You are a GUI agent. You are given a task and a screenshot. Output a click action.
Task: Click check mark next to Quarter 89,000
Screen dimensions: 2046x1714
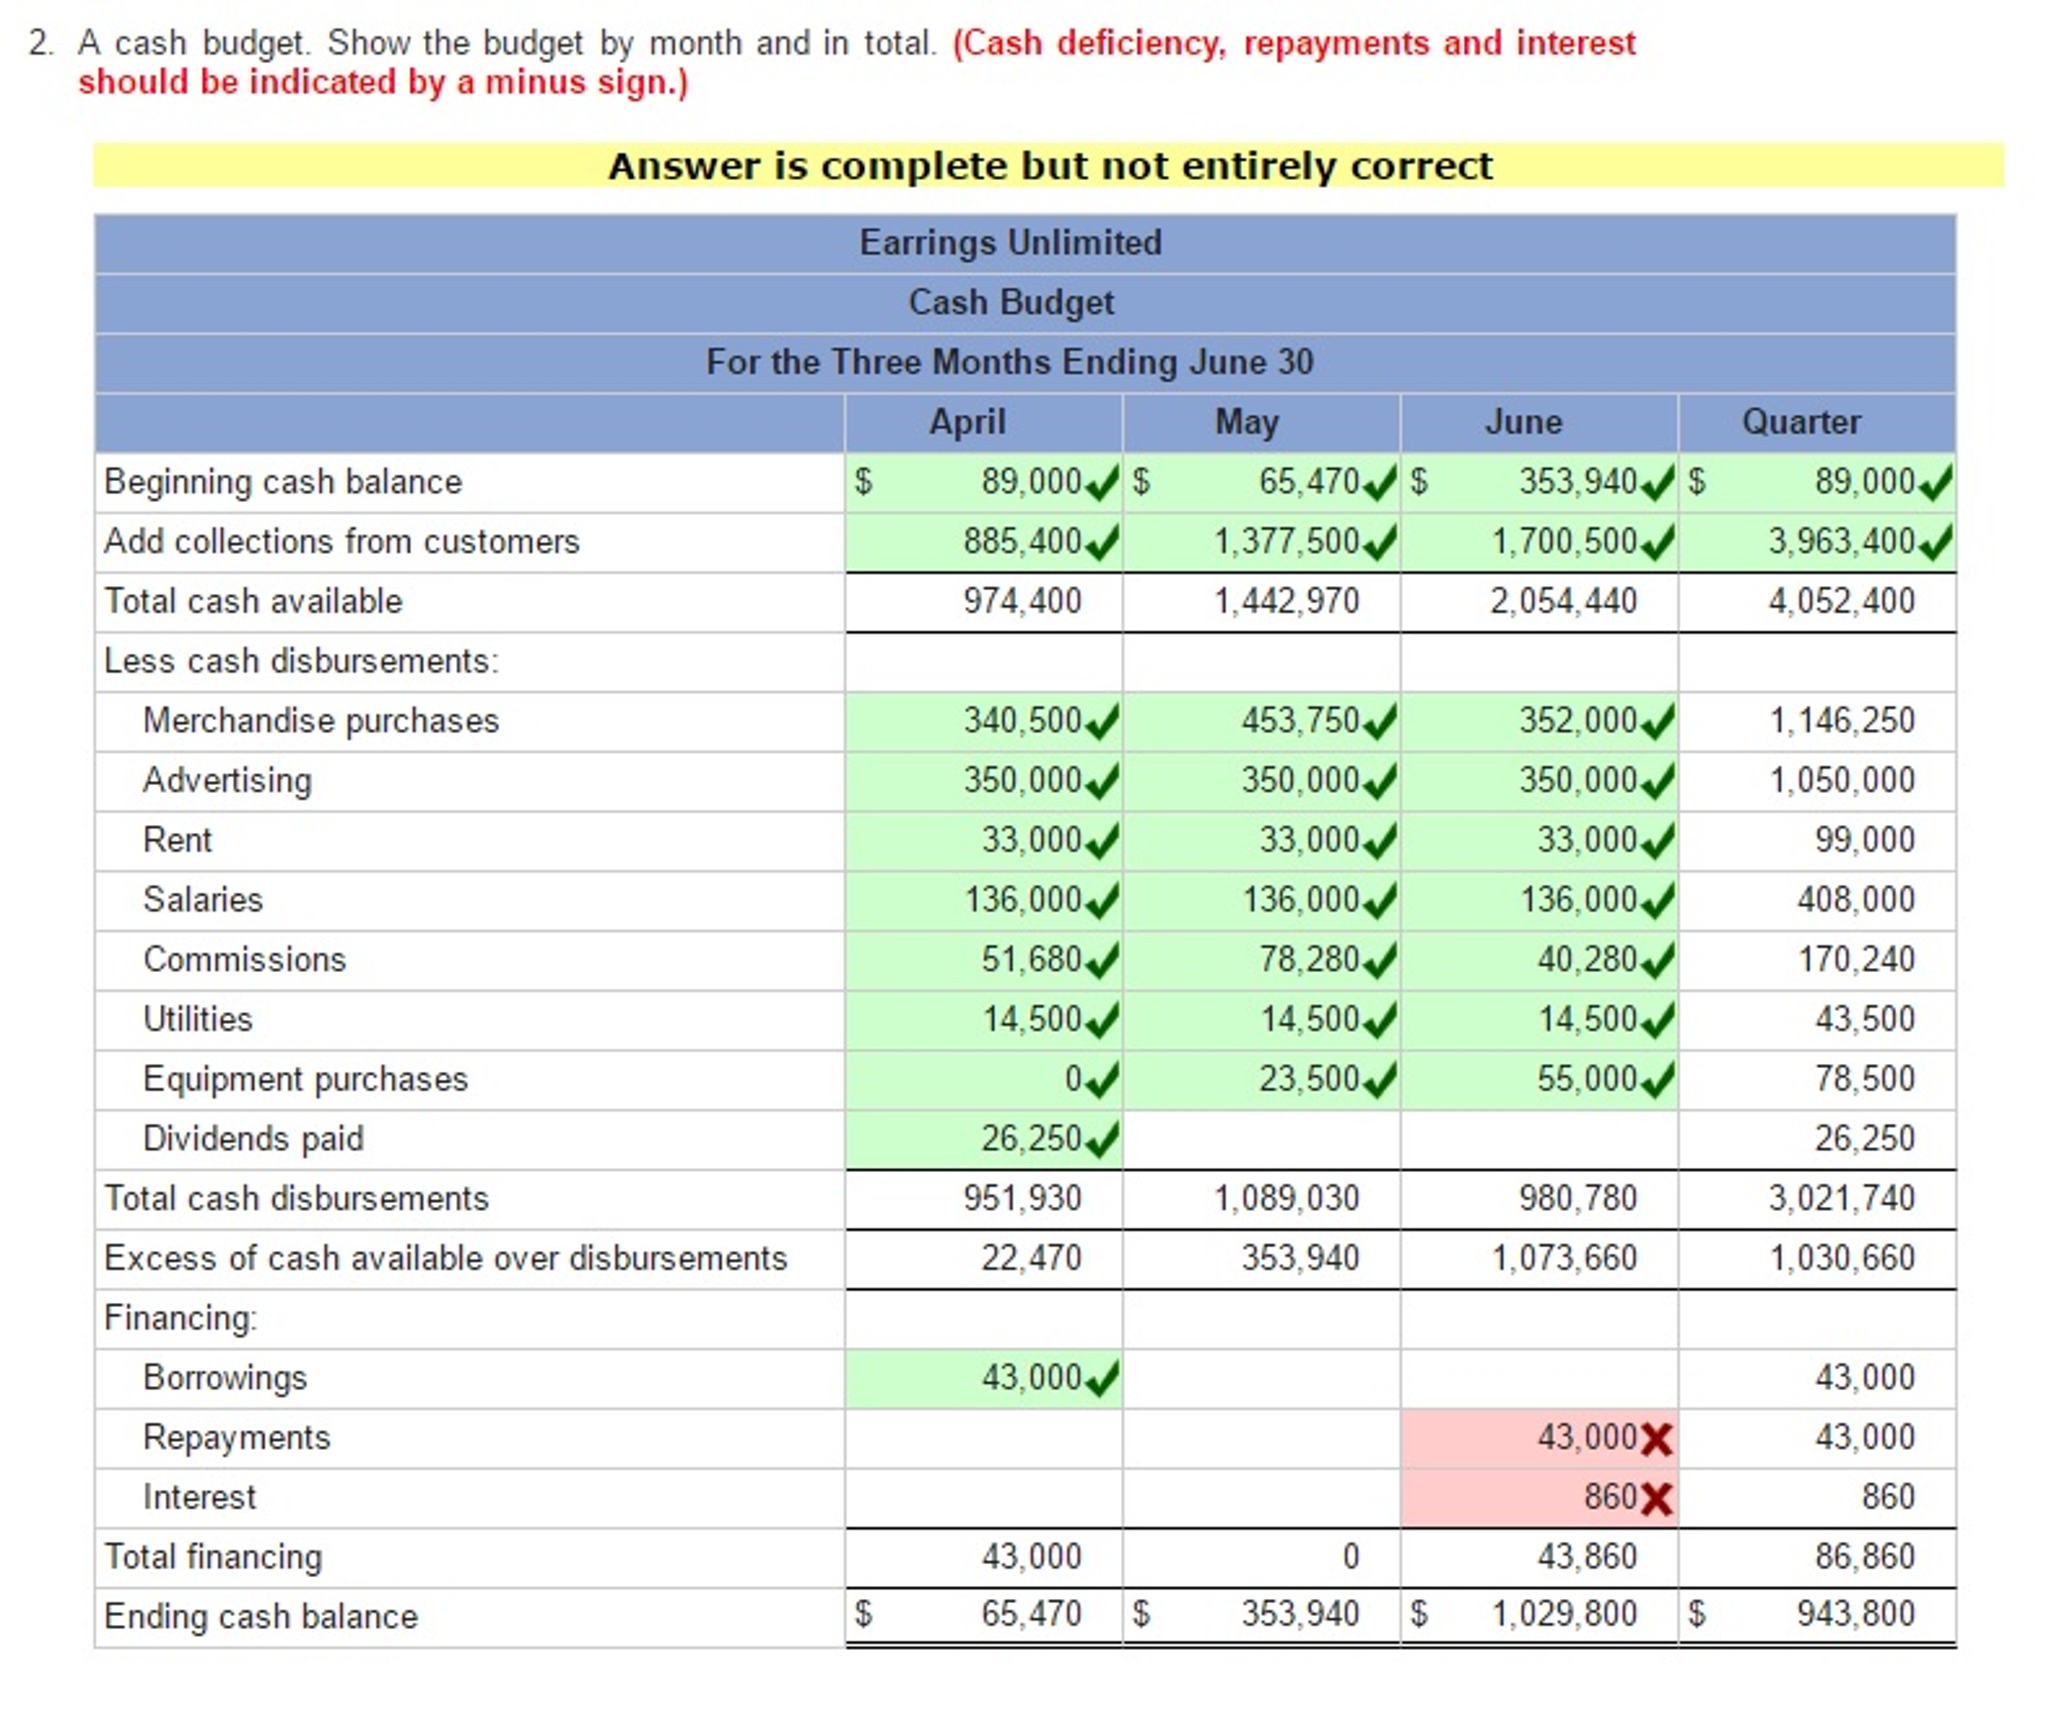(1936, 483)
